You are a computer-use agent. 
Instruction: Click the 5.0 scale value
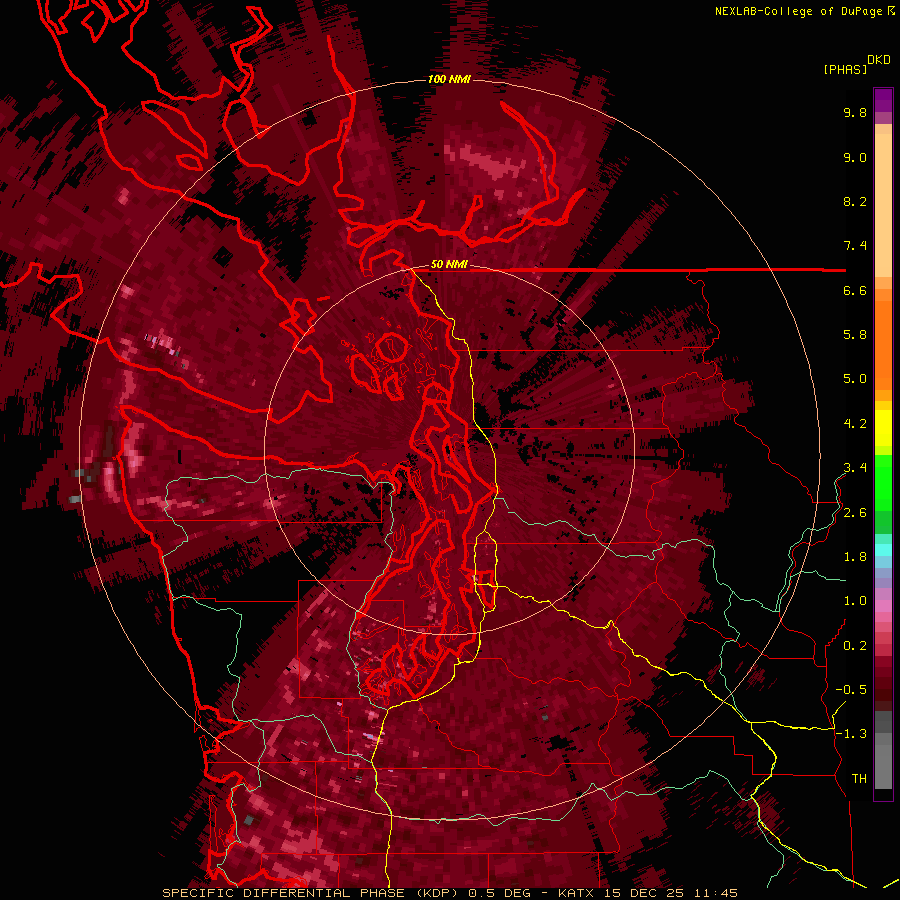pyautogui.click(x=855, y=379)
